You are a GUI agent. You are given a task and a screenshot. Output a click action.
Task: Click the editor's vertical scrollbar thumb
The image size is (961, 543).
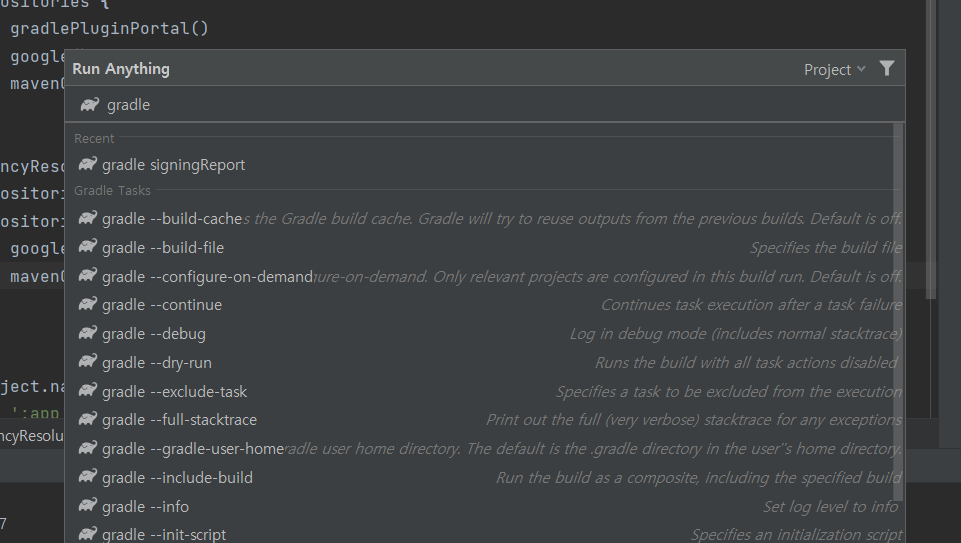931,150
